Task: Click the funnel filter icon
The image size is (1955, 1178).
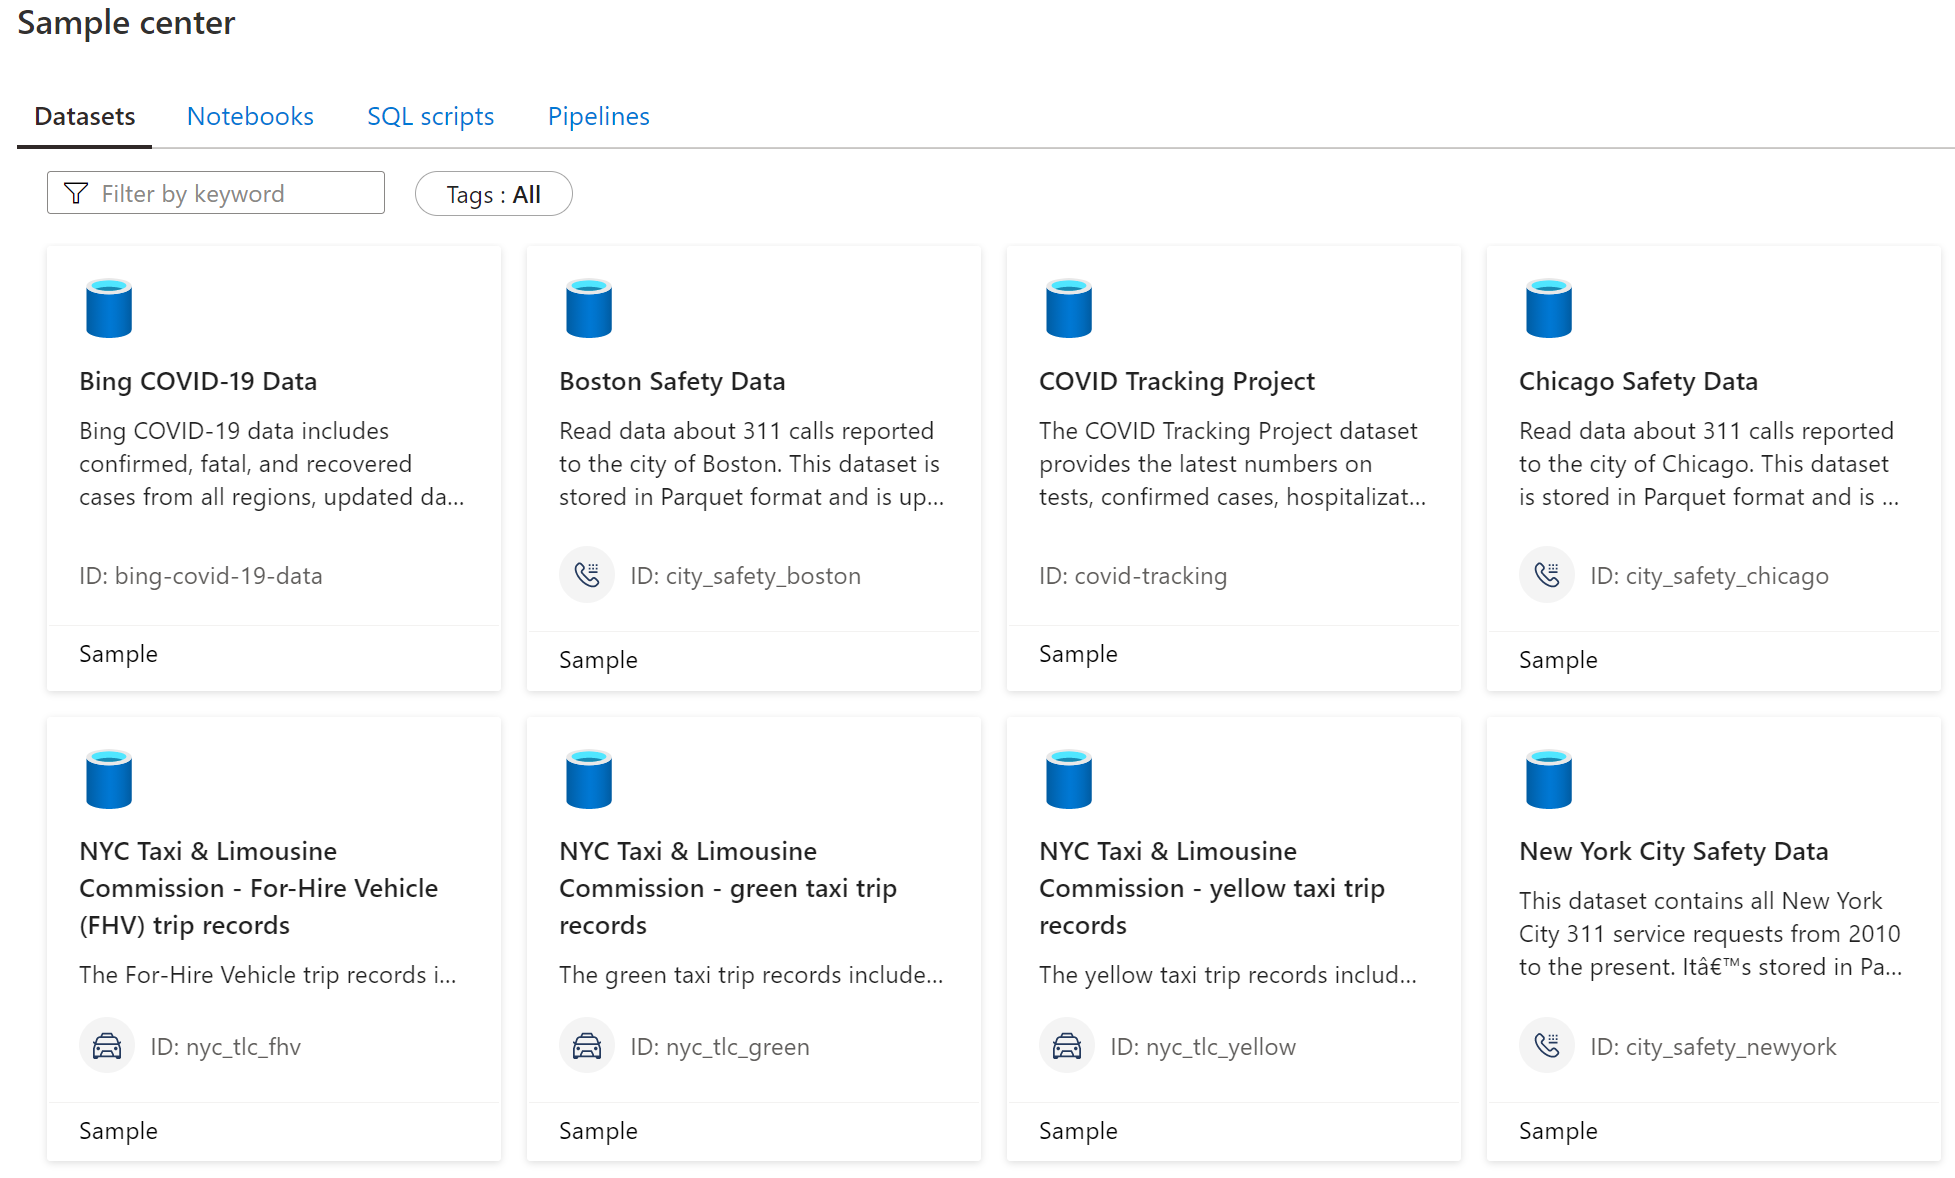Action: coord(76,193)
